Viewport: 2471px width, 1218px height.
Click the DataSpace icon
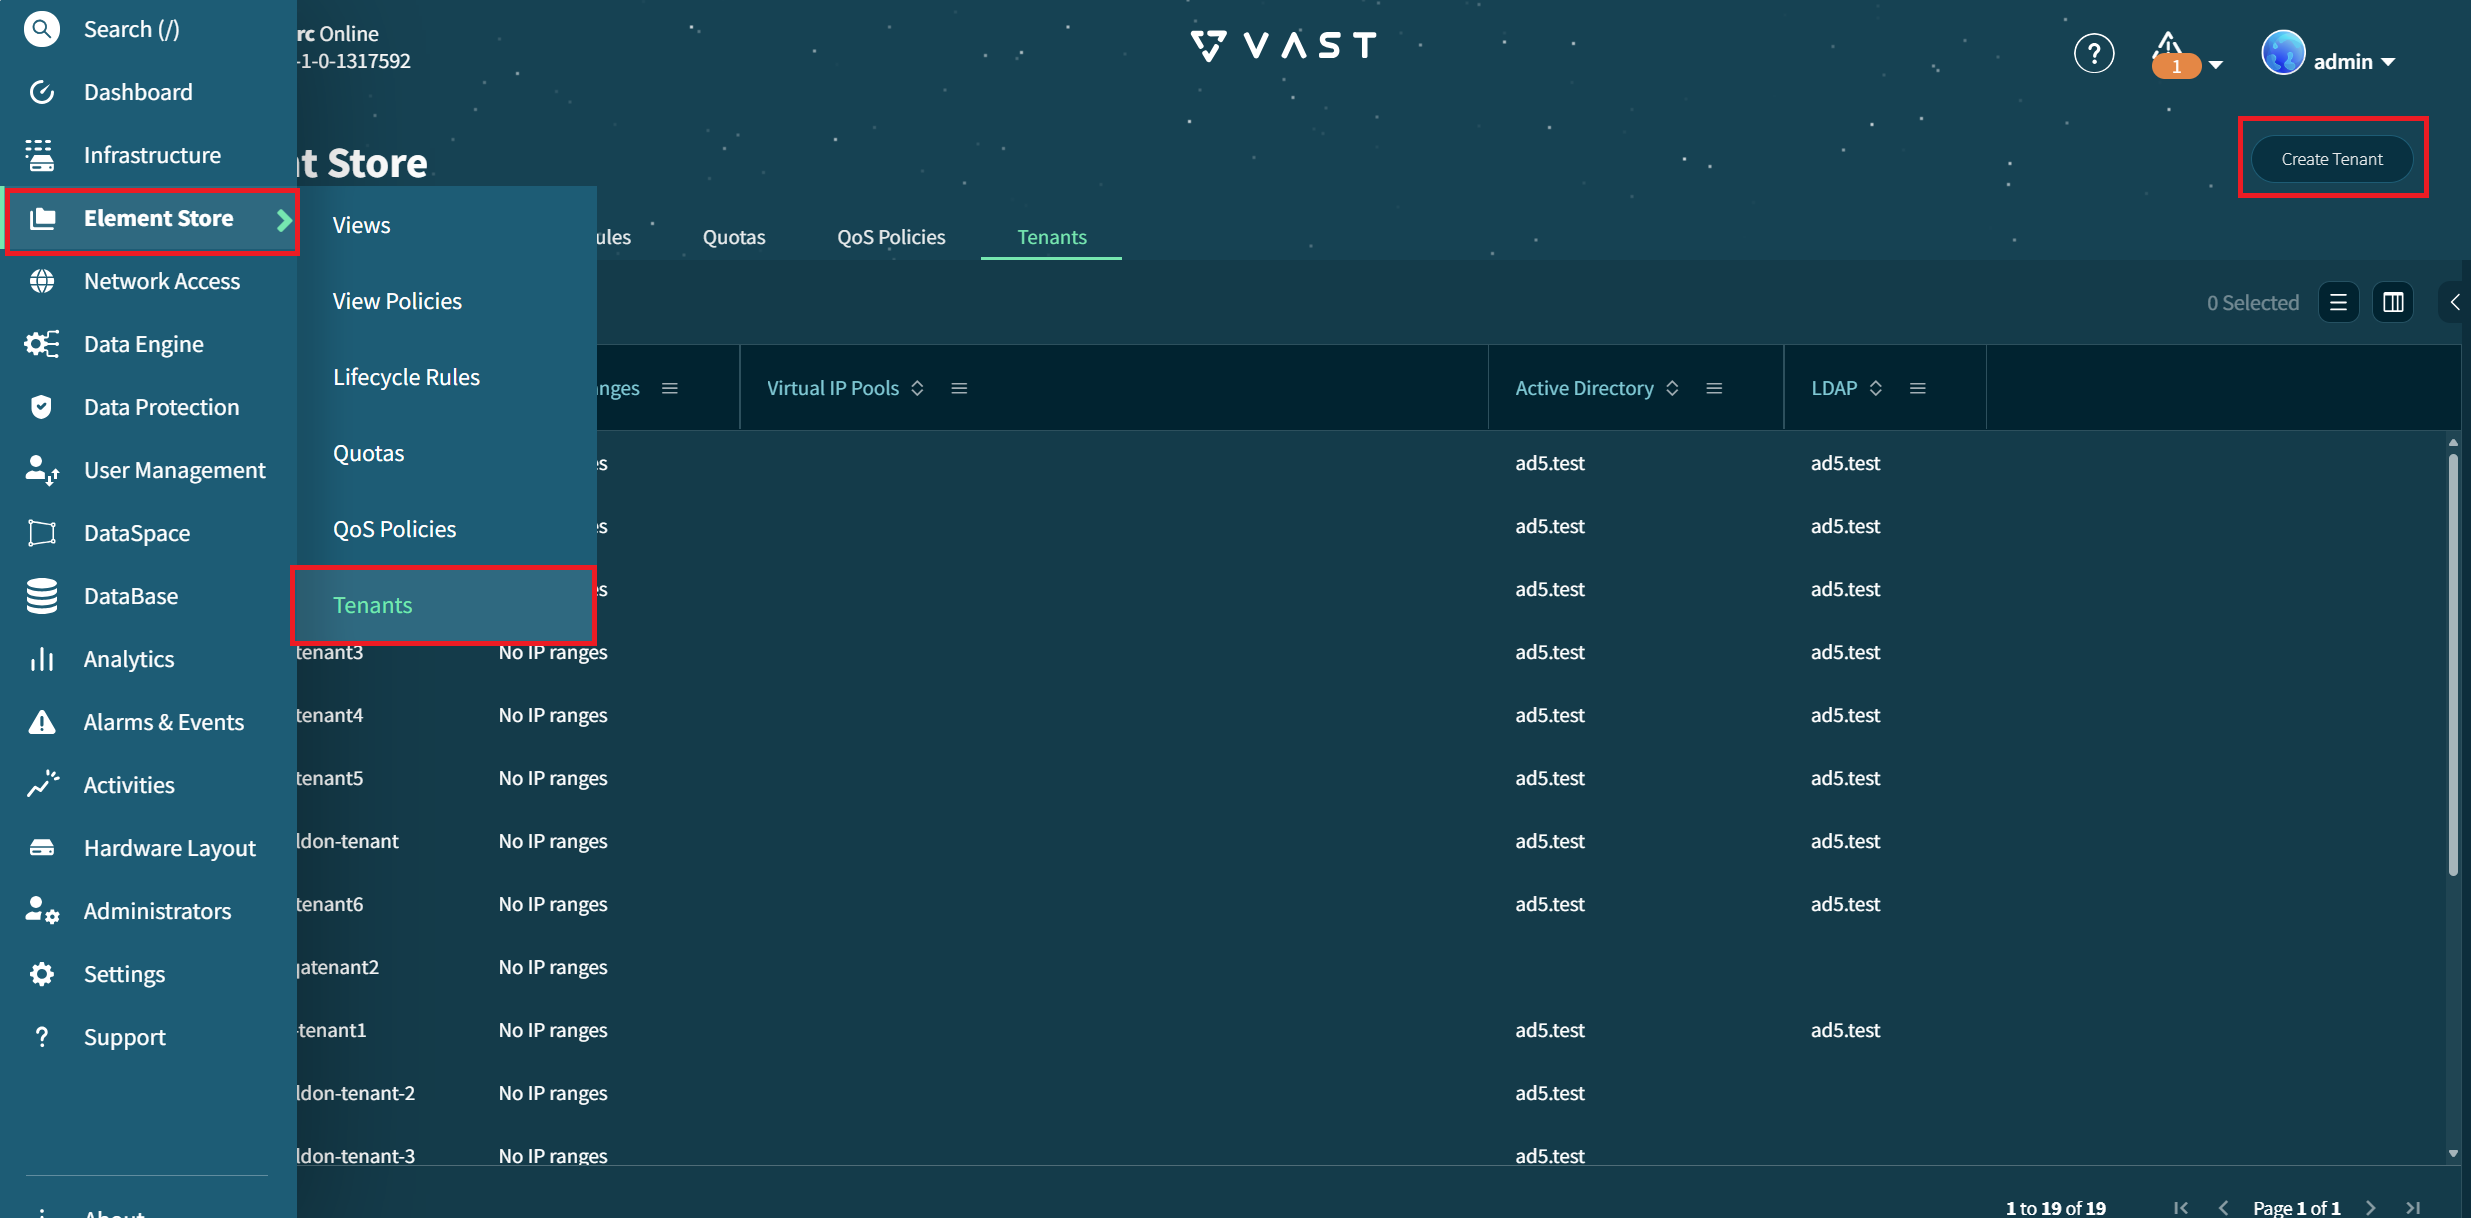[x=42, y=533]
